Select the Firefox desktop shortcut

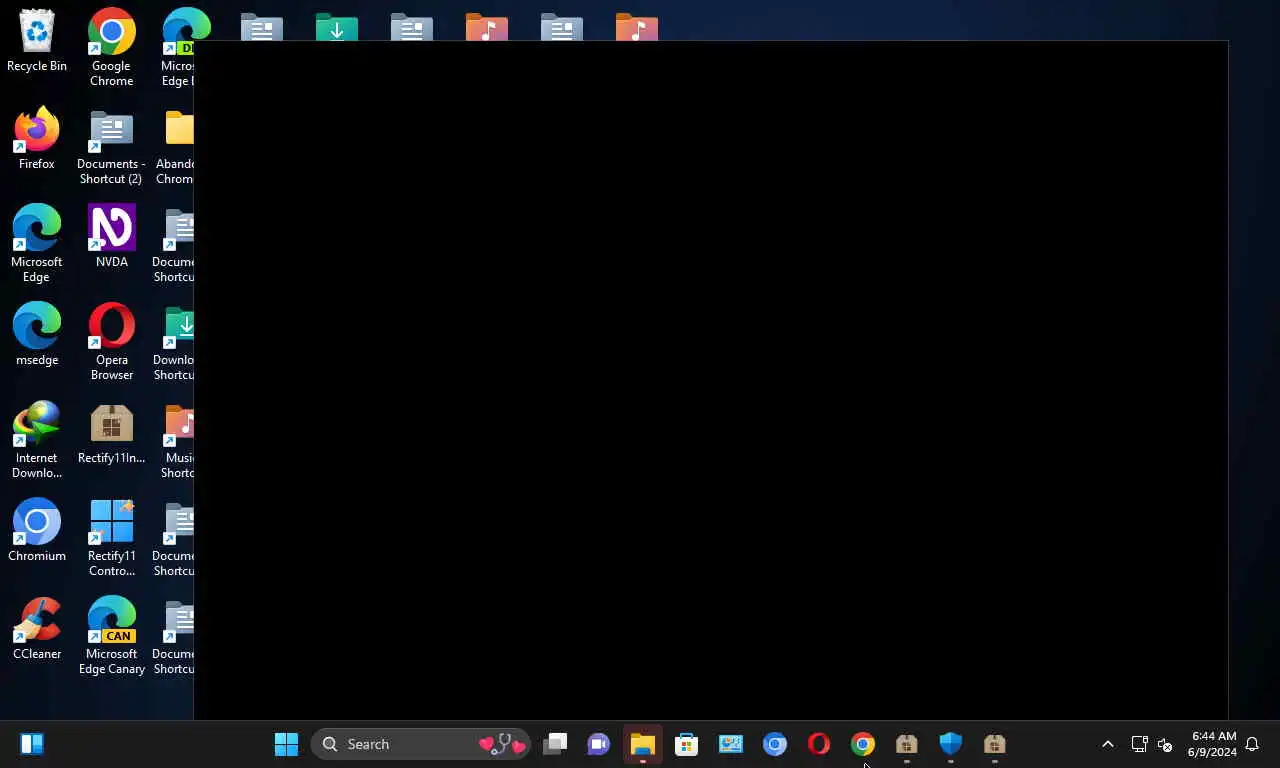click(x=37, y=139)
